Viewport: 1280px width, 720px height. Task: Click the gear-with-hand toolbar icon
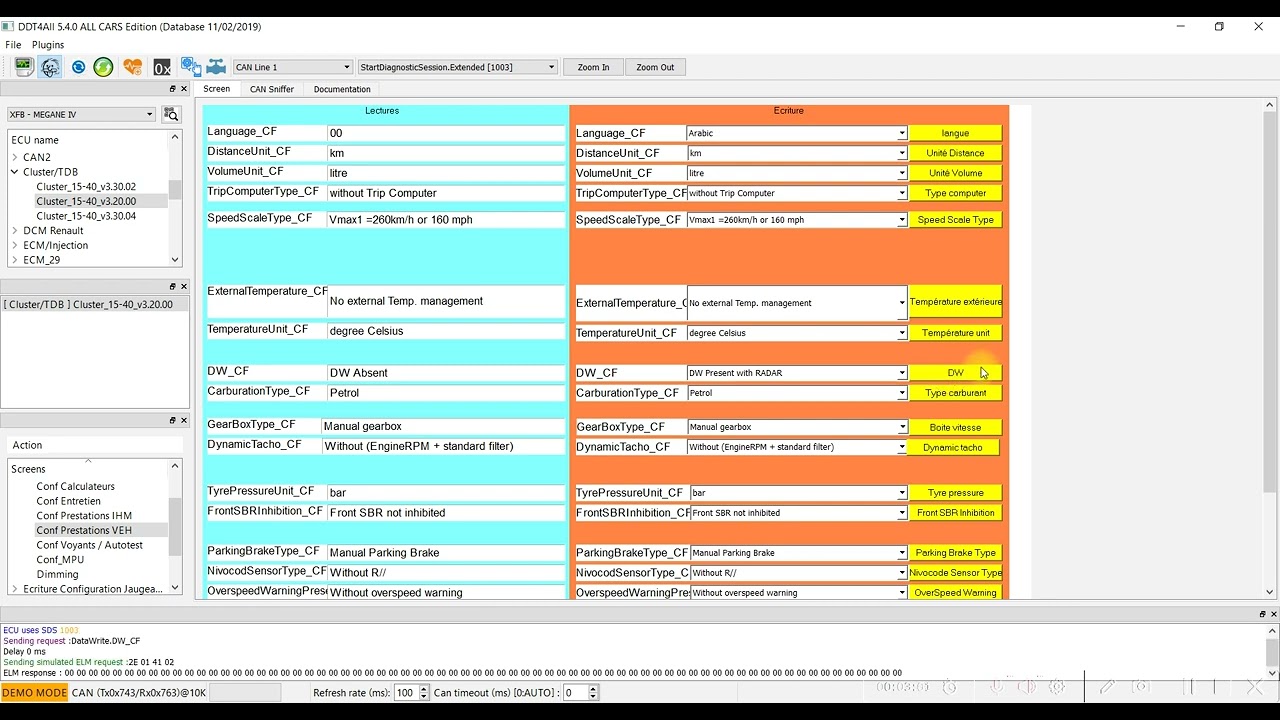point(190,67)
